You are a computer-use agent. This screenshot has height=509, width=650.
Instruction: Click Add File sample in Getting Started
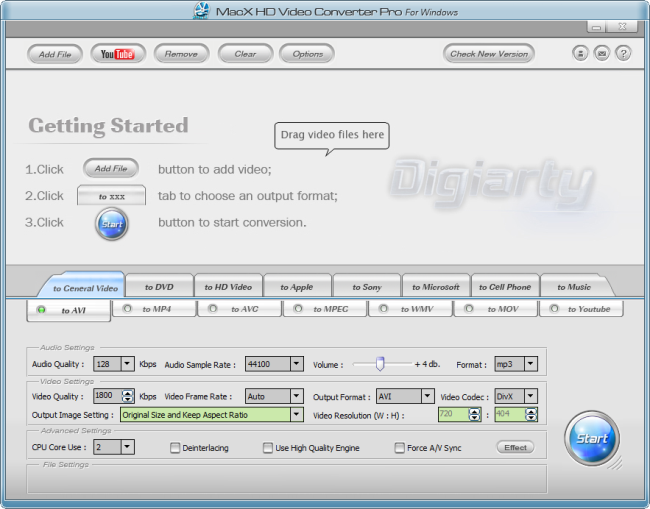pos(111,168)
